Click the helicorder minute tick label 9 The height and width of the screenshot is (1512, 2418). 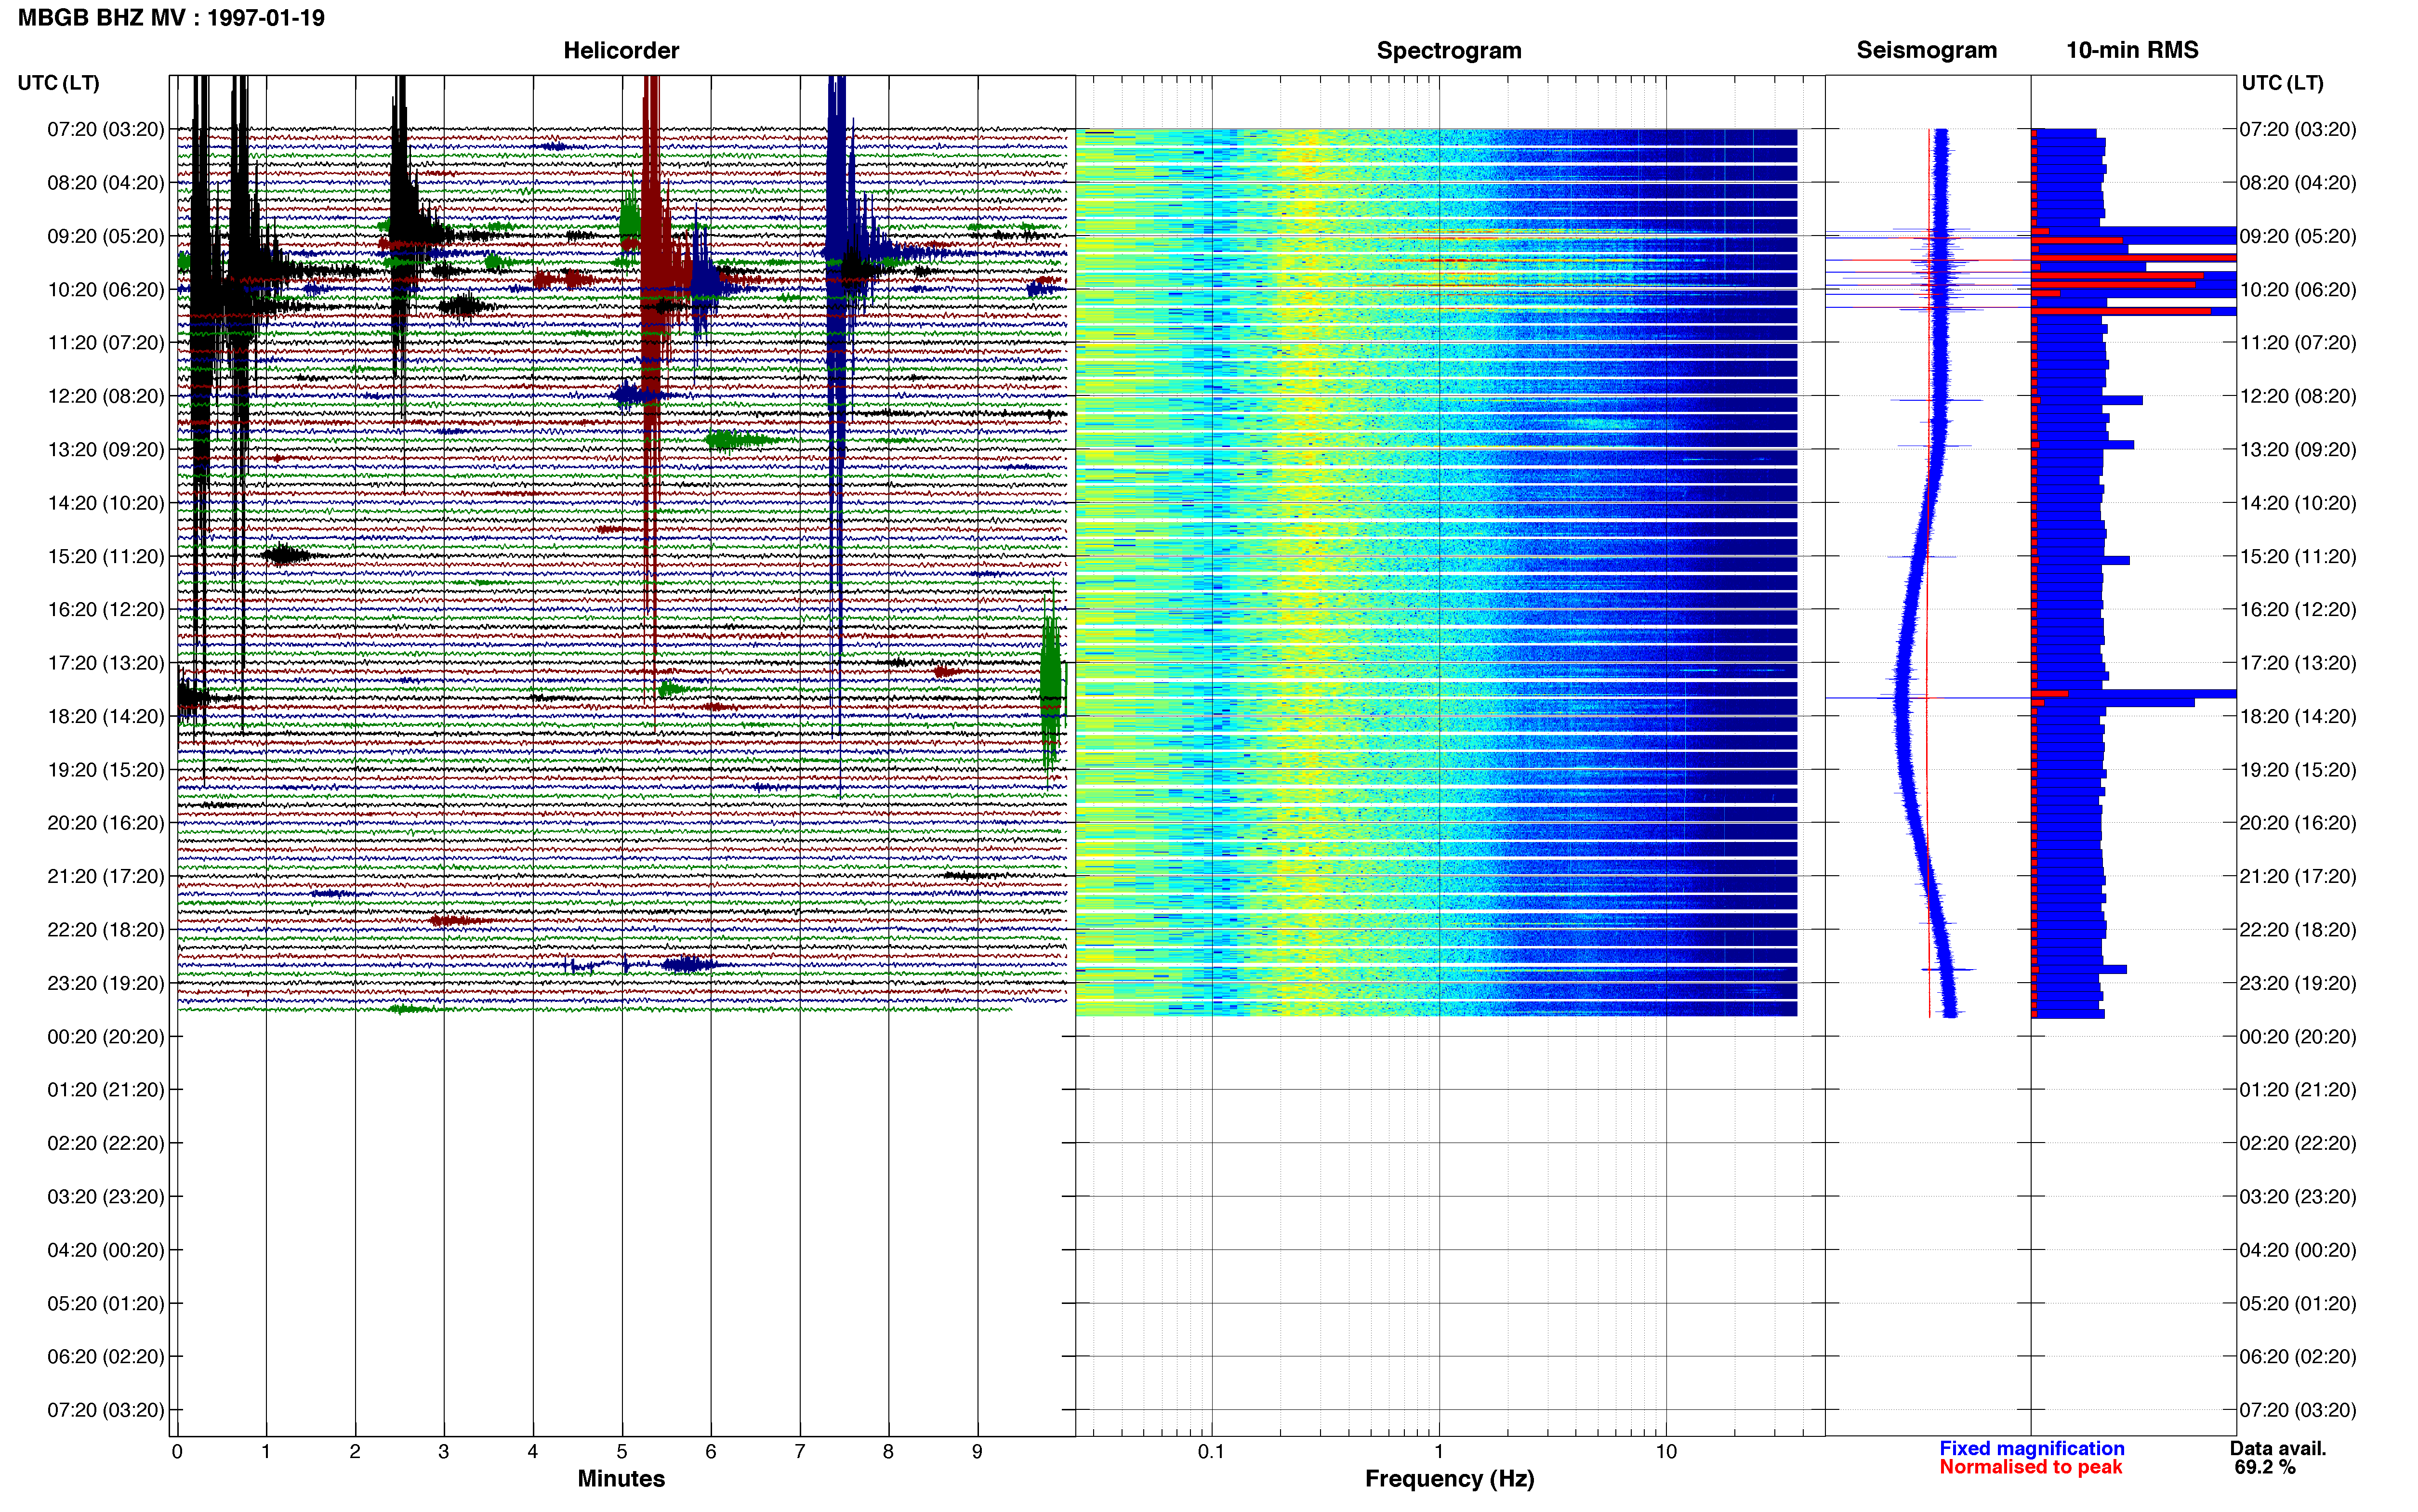pyautogui.click(x=977, y=1451)
